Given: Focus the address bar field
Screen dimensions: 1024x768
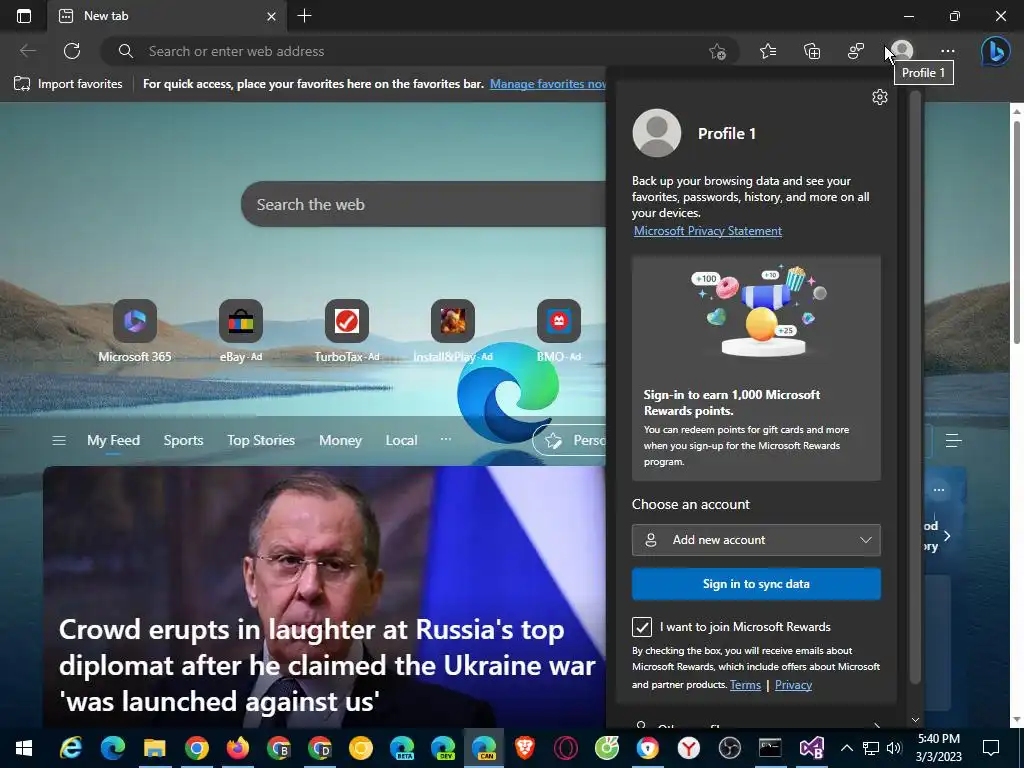Looking at the screenshot, I should [x=418, y=51].
